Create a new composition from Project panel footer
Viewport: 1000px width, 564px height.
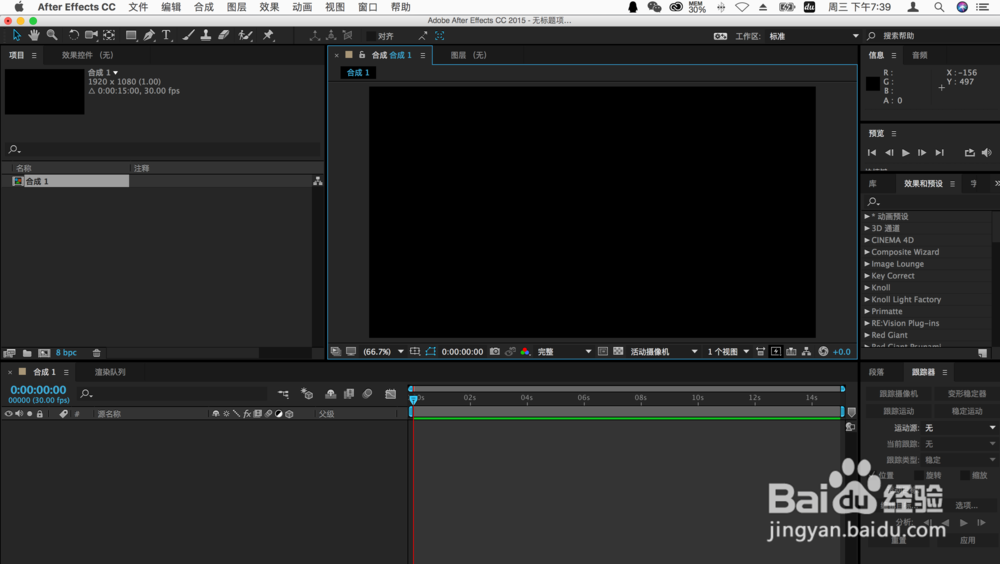44,353
